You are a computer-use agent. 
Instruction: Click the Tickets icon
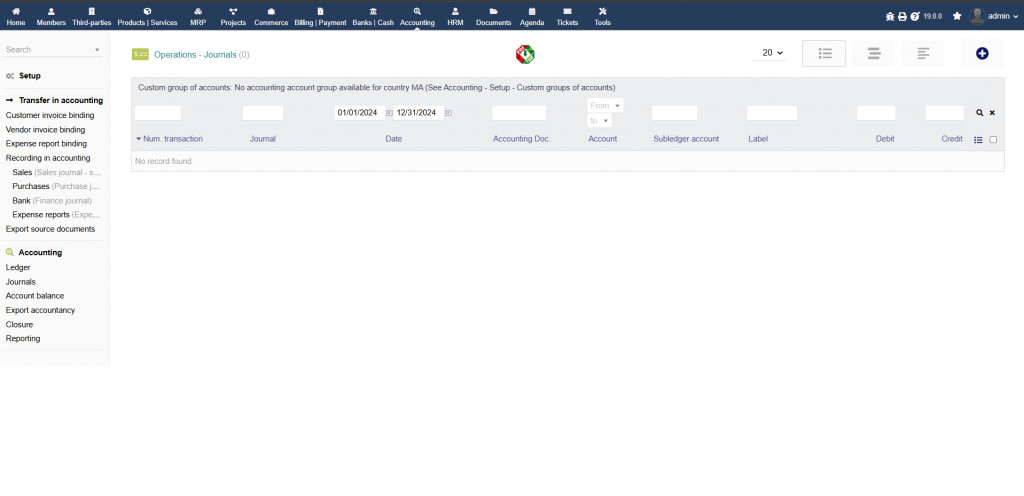(567, 11)
